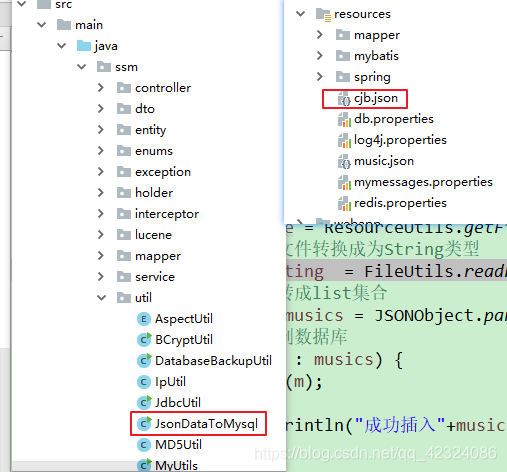This screenshot has height=472, width=507.
Task: Click the IpUtil class icon
Action: (x=144, y=382)
